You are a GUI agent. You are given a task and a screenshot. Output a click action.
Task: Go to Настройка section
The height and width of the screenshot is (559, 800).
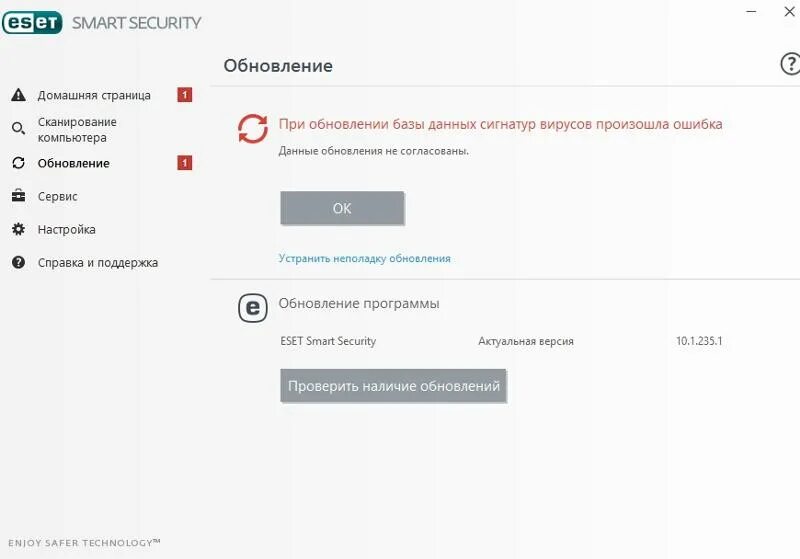66,230
